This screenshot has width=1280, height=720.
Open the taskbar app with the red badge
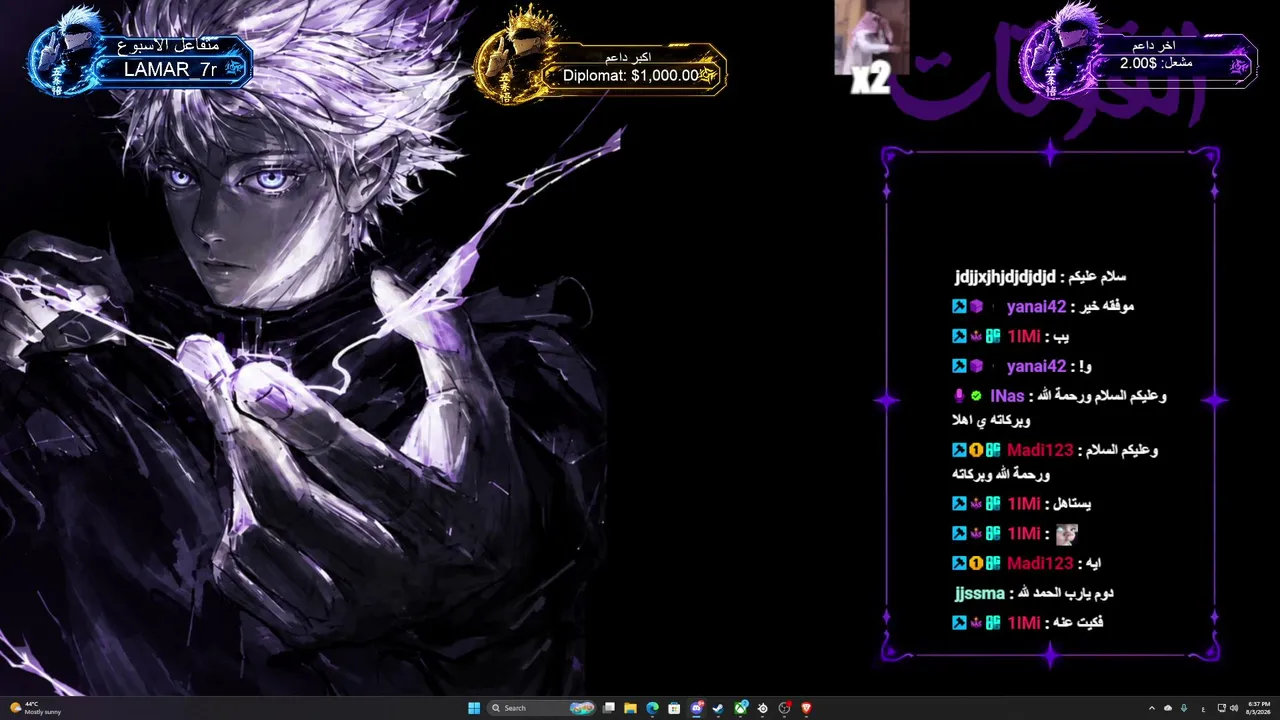tap(785, 708)
